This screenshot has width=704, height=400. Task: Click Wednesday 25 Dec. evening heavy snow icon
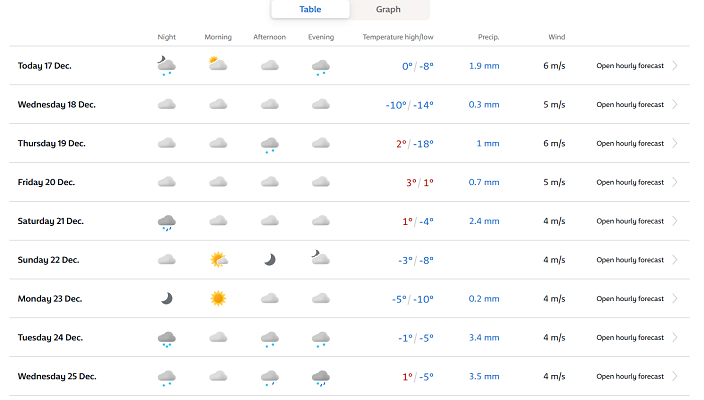(x=320, y=378)
